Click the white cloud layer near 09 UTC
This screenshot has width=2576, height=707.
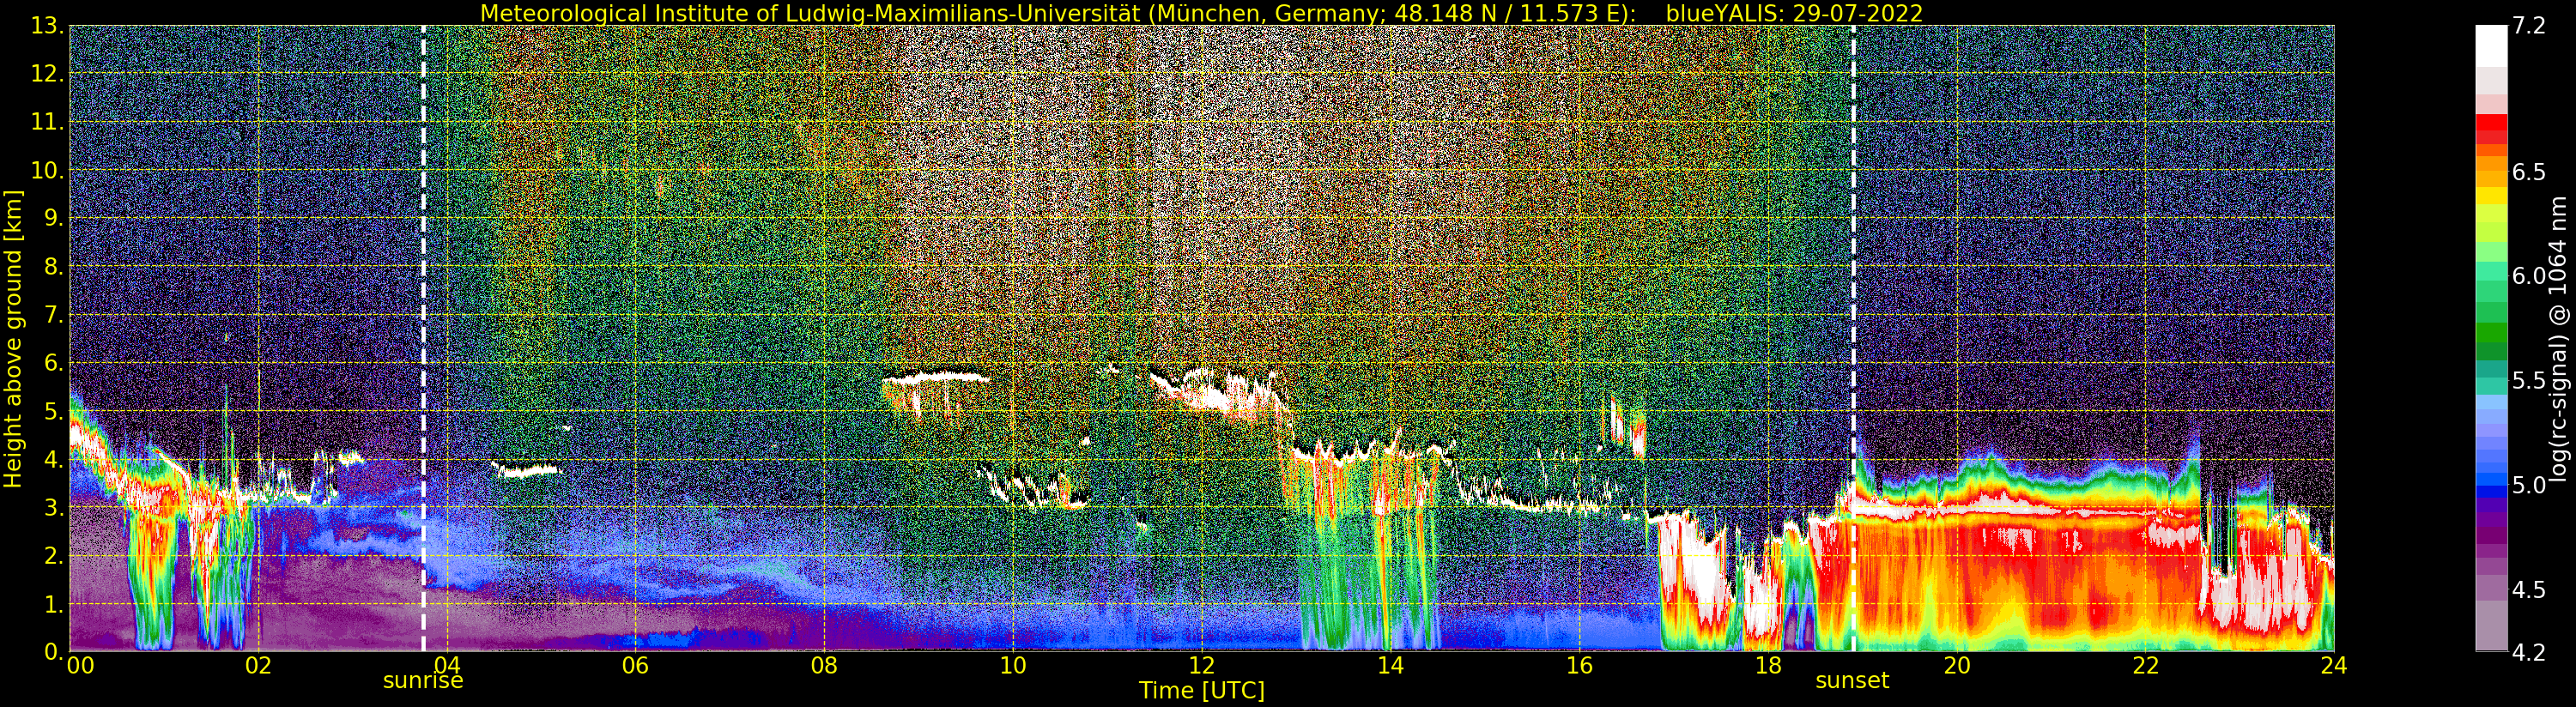tap(937, 379)
